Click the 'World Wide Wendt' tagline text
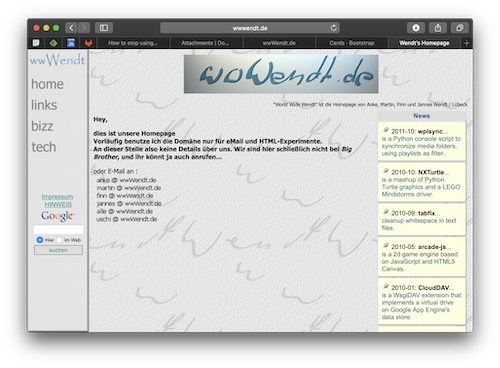Viewport: 500px width, 368px height. point(370,104)
